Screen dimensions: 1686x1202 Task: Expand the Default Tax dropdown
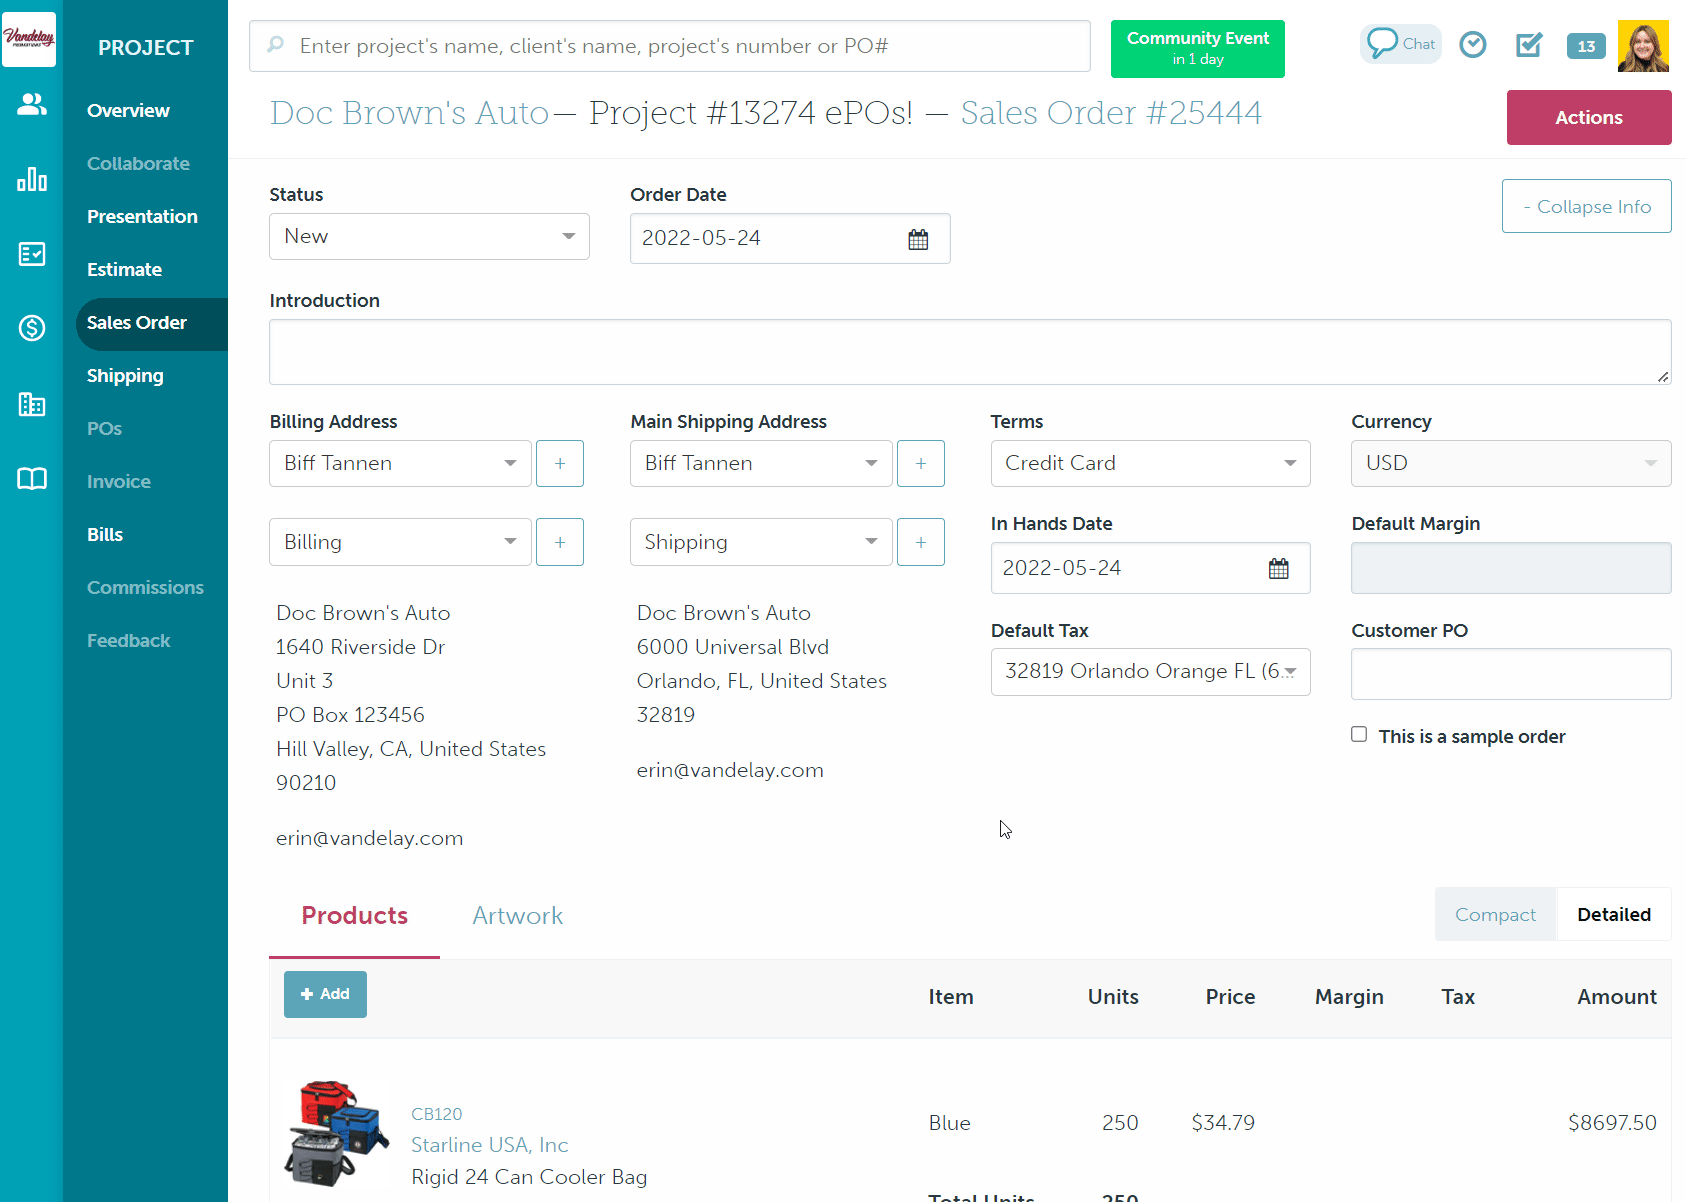pos(1150,672)
